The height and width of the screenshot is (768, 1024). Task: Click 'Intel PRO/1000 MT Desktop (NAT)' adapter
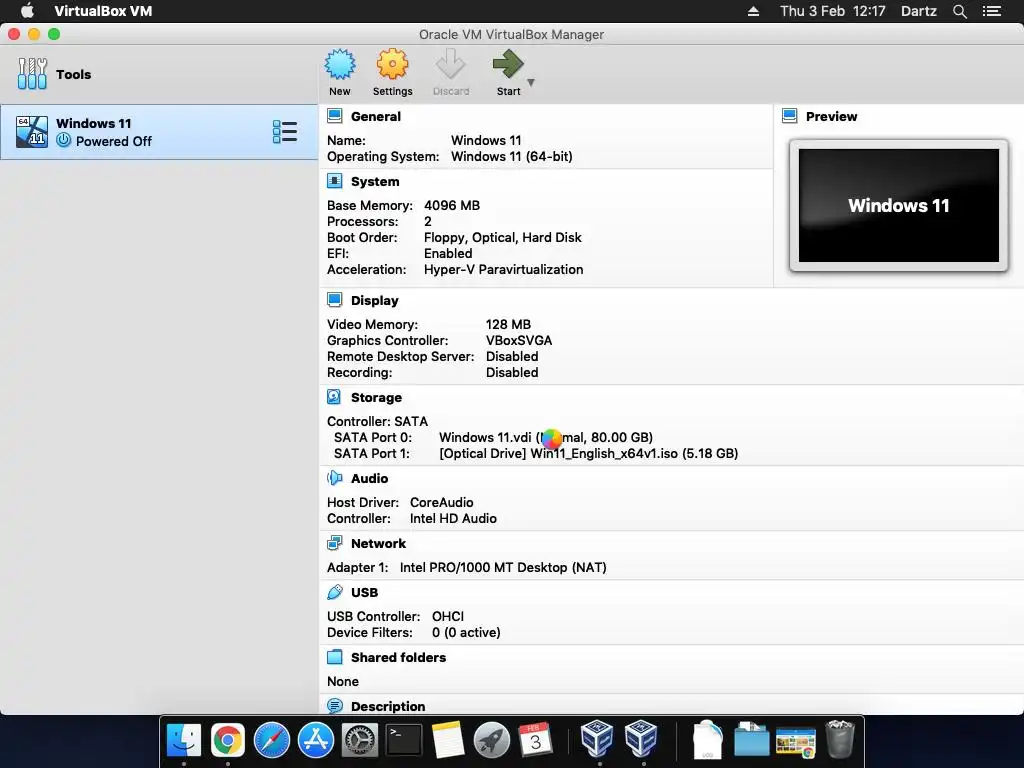pos(503,568)
